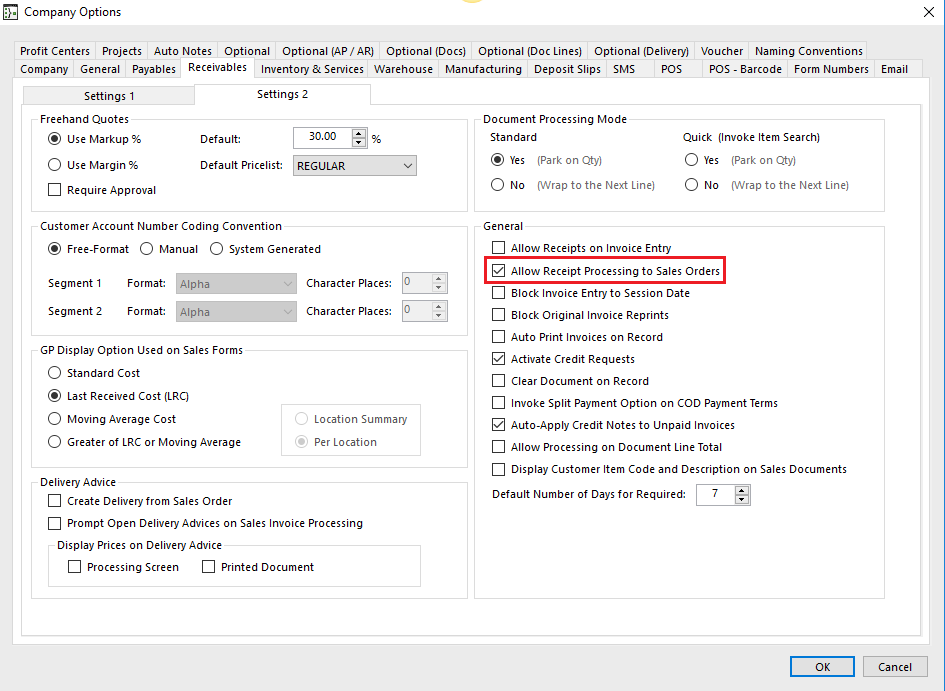The image size is (945, 691).
Task: Check Printed Document price display box
Action: coord(209,567)
